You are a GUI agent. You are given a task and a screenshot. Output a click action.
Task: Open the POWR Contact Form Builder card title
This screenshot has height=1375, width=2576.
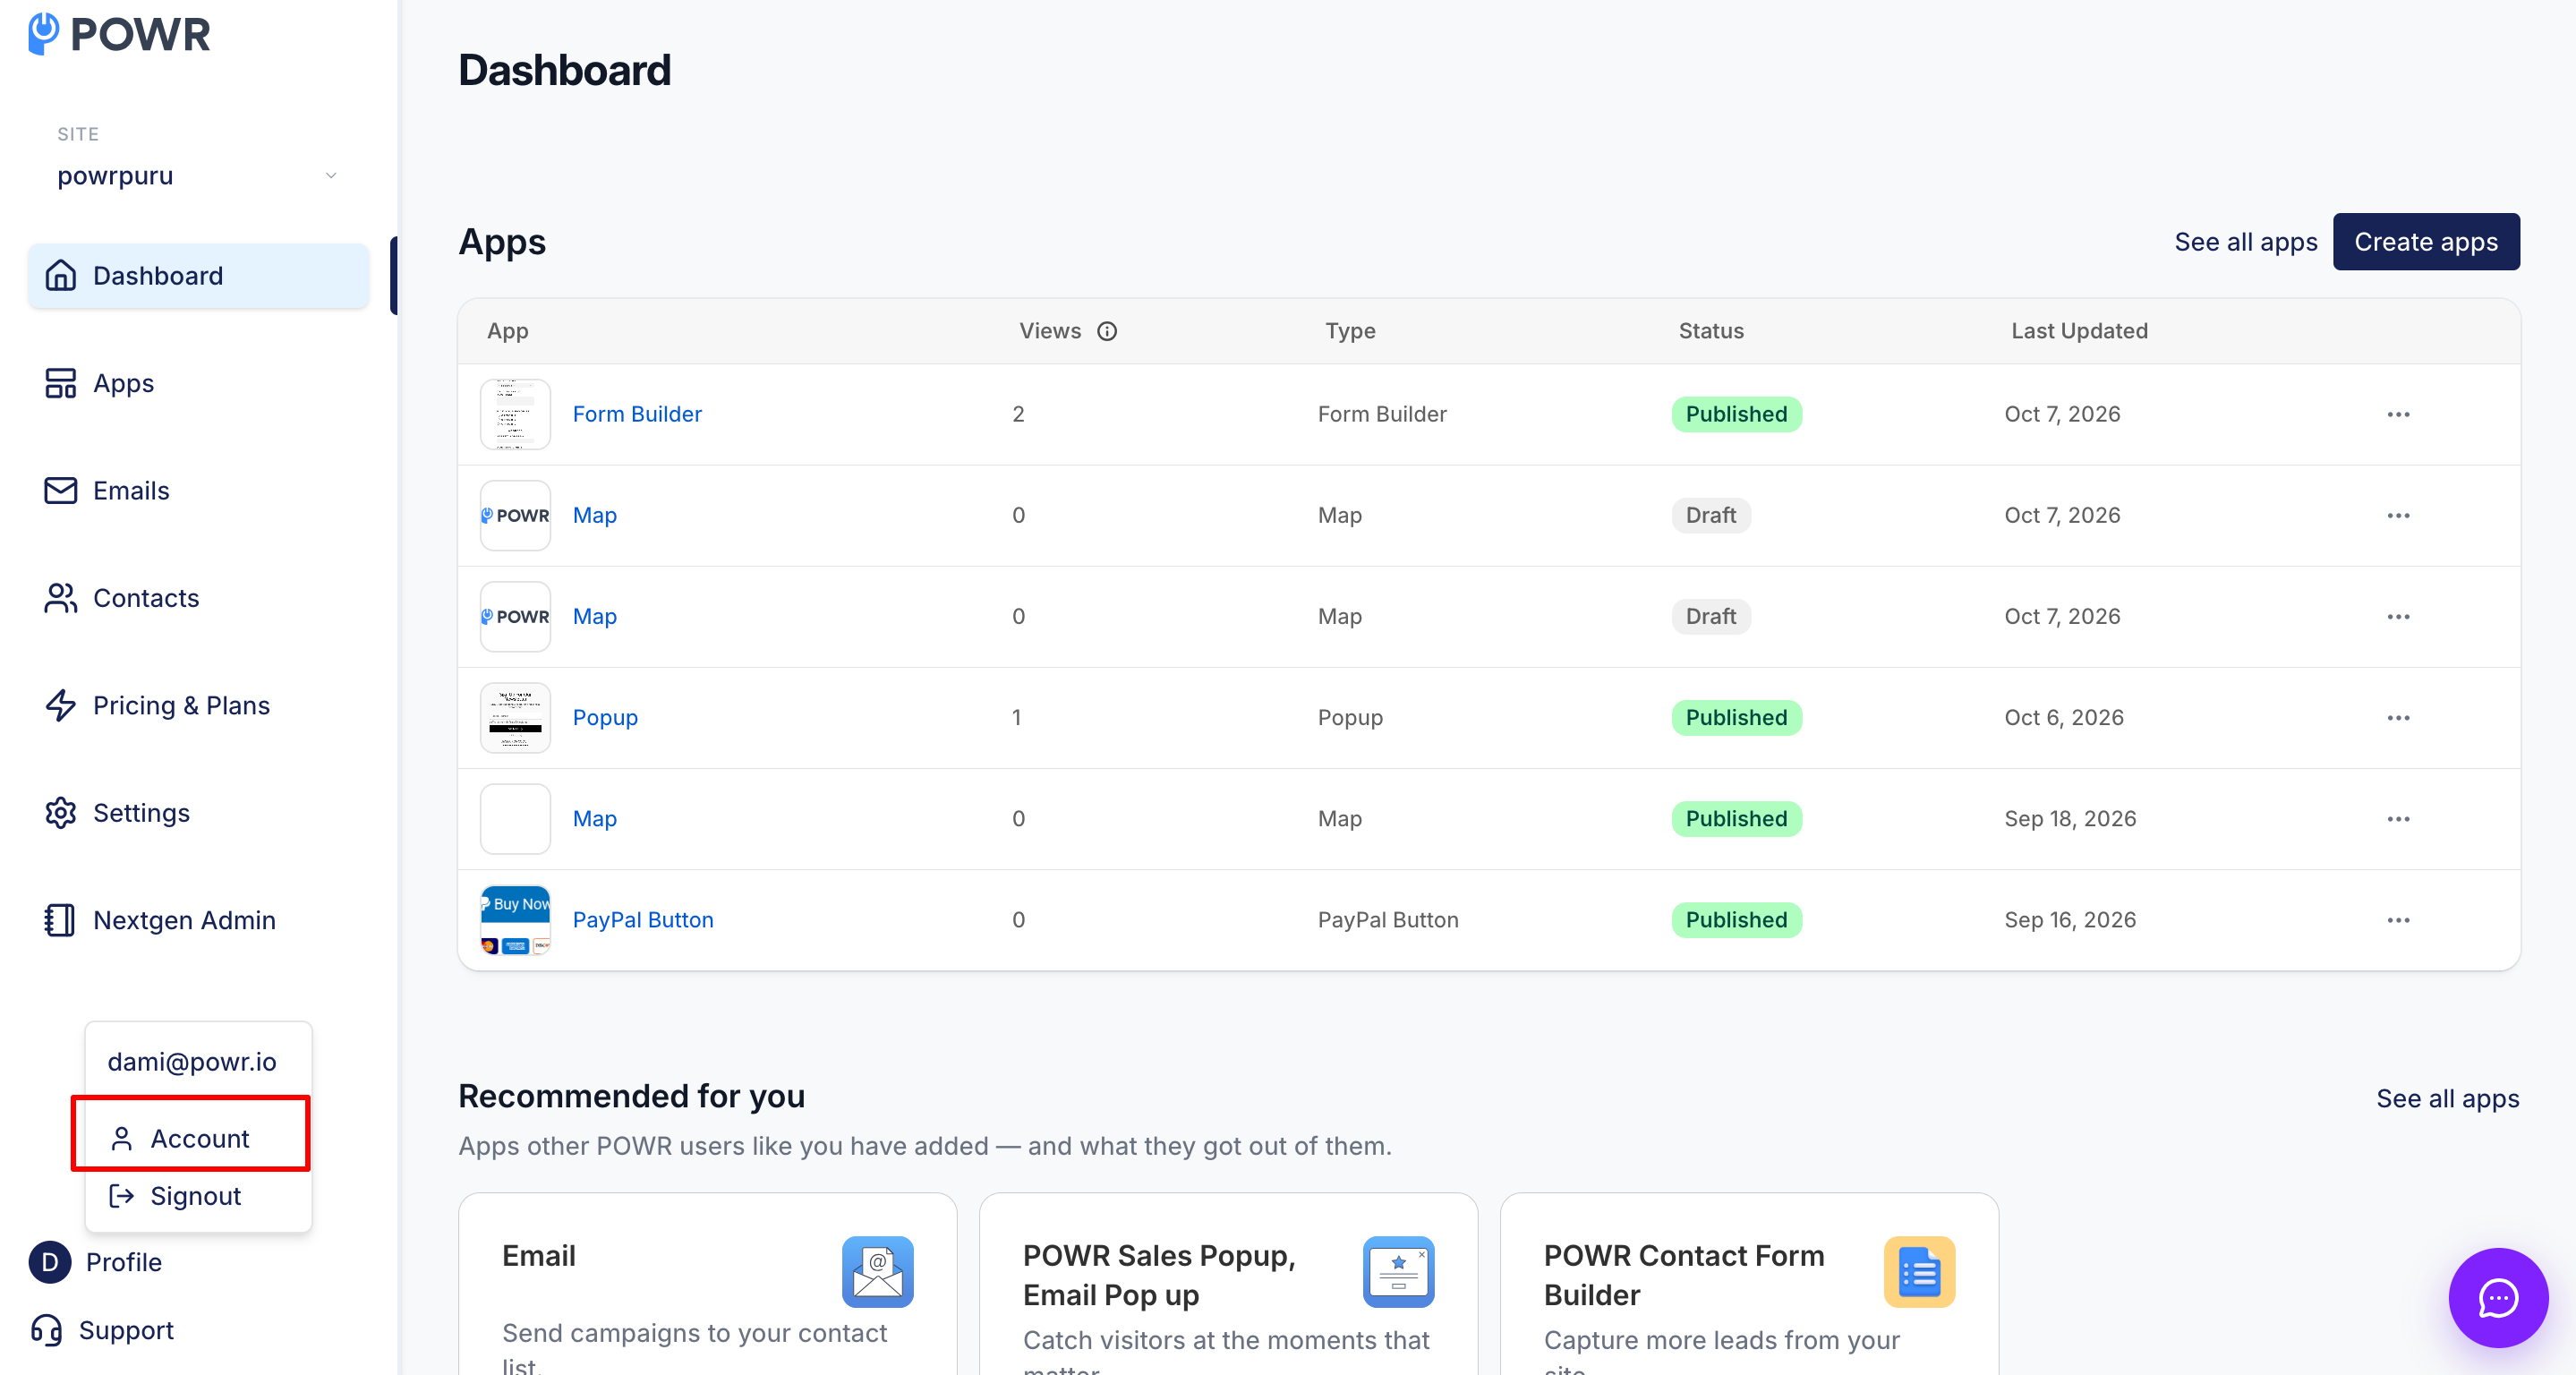point(1684,1275)
